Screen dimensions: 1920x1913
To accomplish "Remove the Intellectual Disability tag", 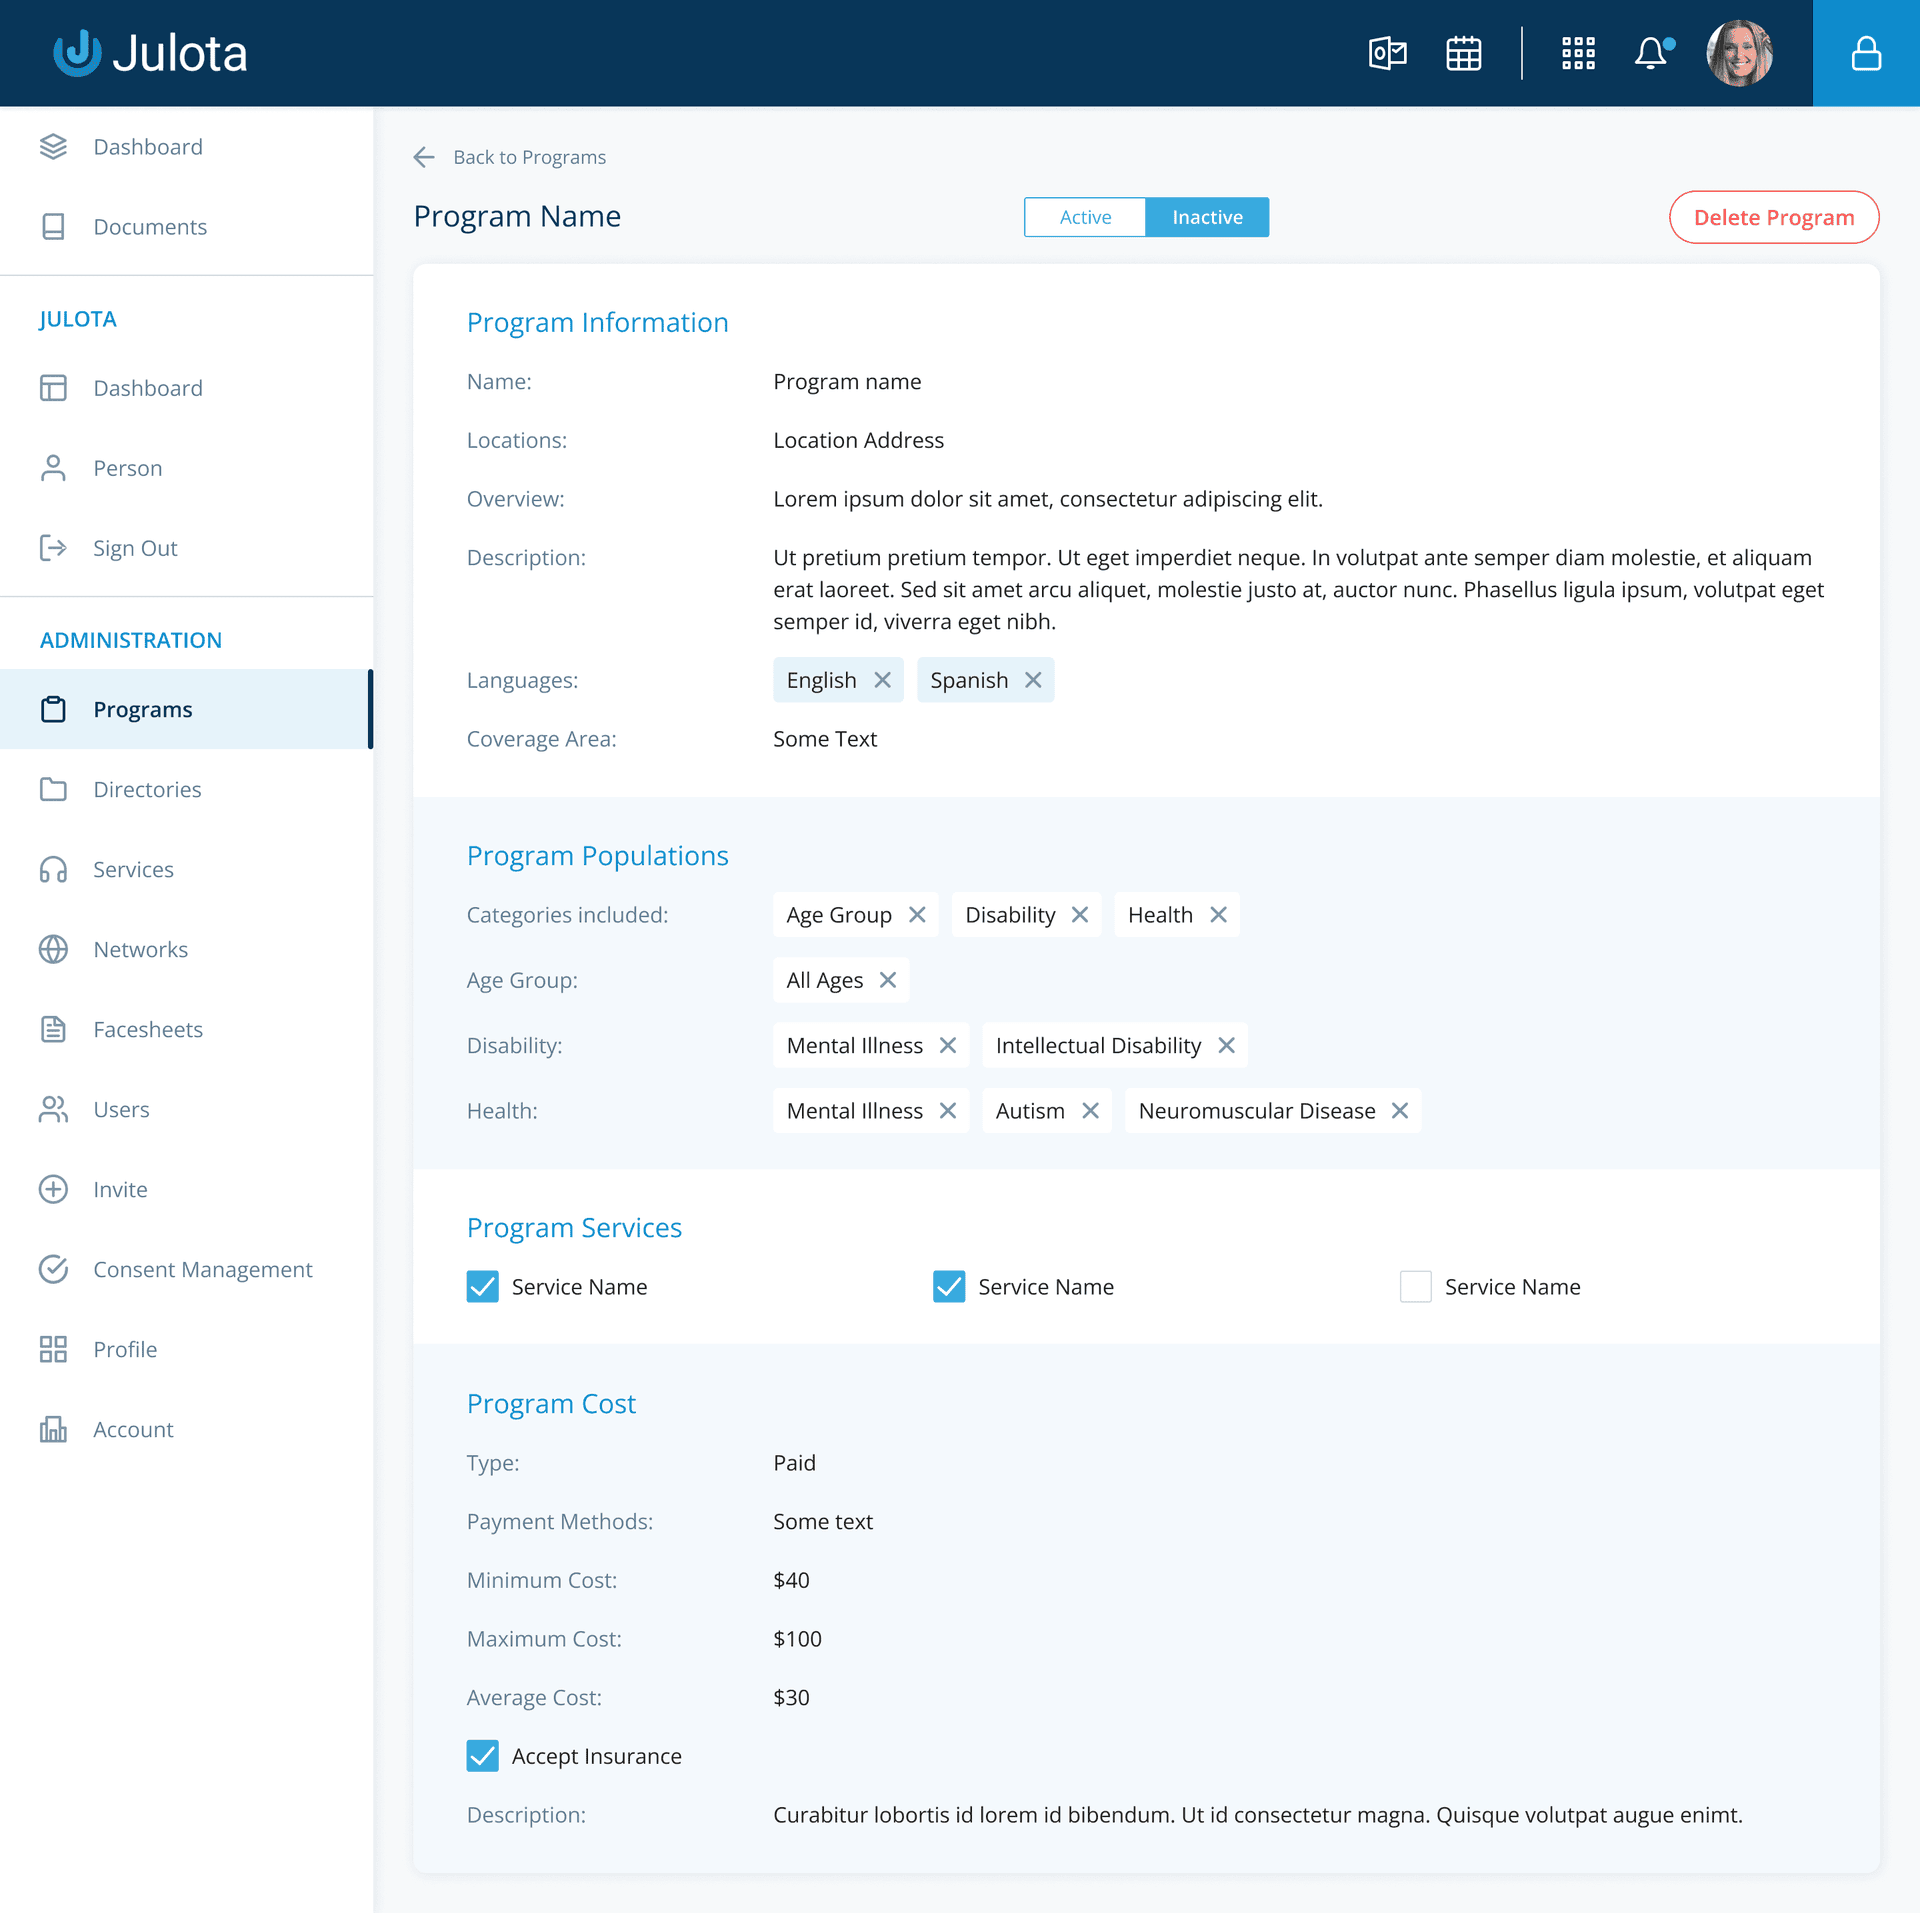I will pos(1226,1045).
